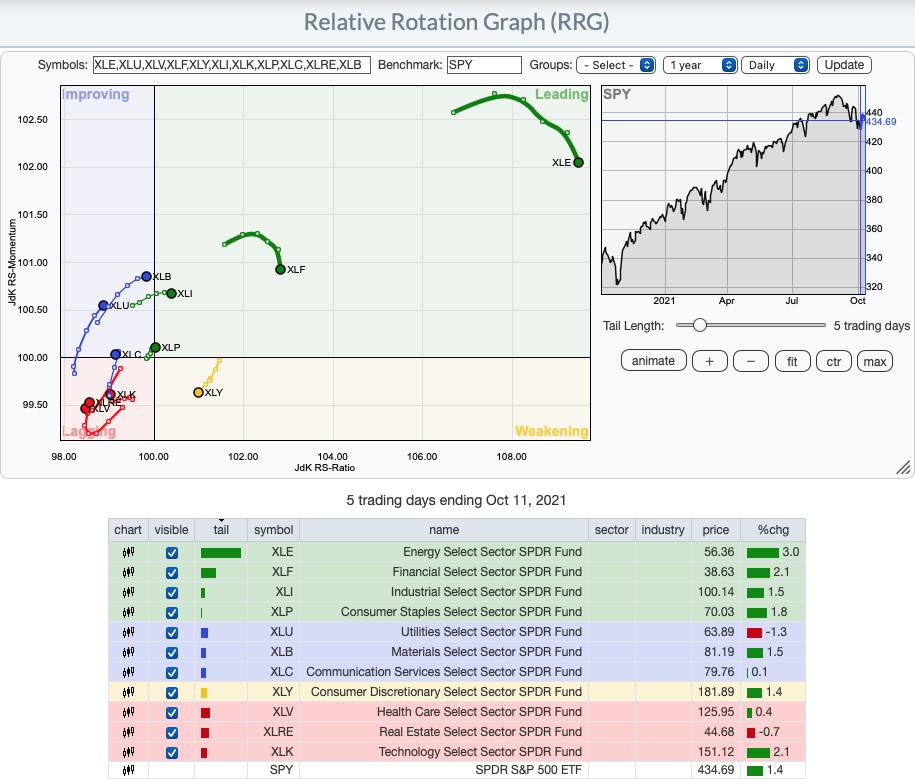Viewport: 915px width, 780px height.
Task: Grab the chart corner resize handle
Action: click(x=903, y=467)
